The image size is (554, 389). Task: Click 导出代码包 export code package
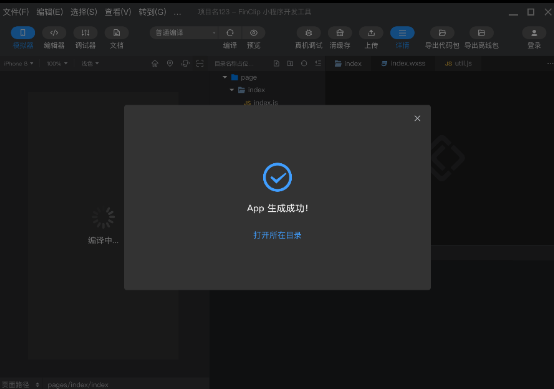pyautogui.click(x=442, y=33)
